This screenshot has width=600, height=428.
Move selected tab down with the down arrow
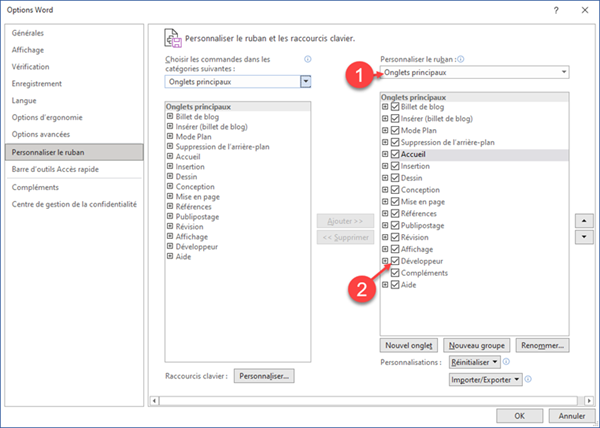coord(584,237)
